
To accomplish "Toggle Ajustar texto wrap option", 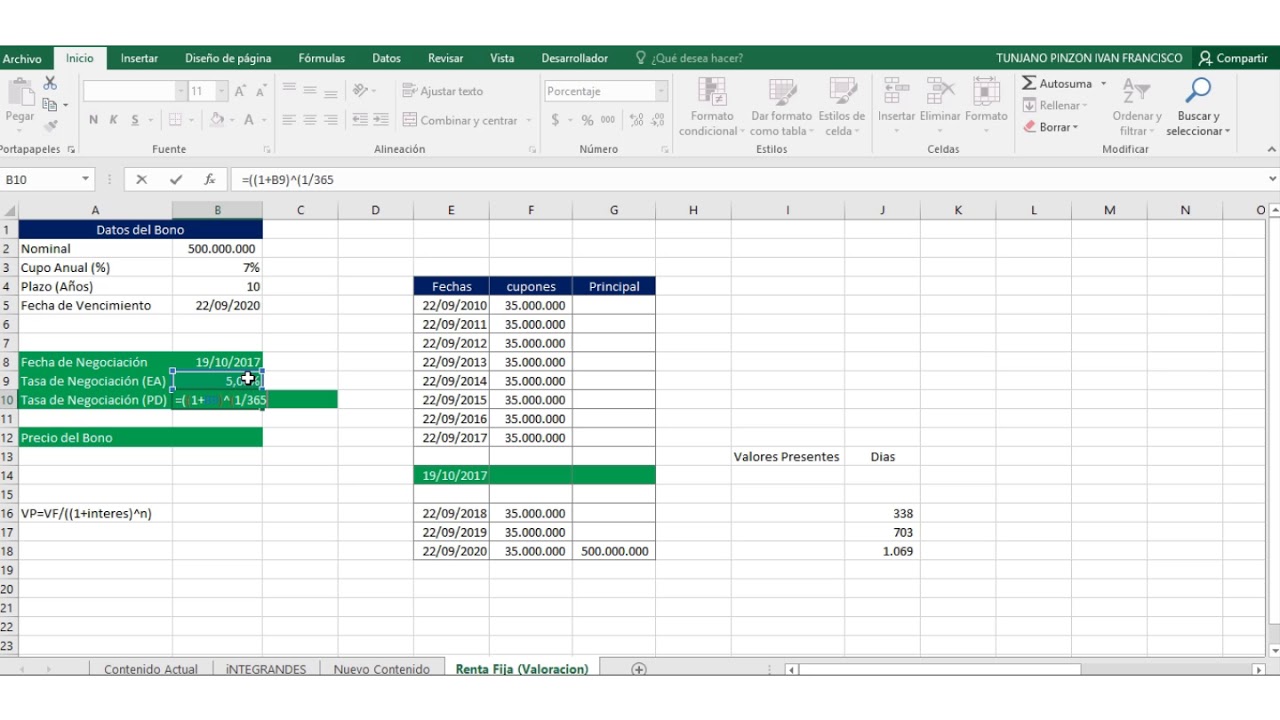I will point(443,91).
